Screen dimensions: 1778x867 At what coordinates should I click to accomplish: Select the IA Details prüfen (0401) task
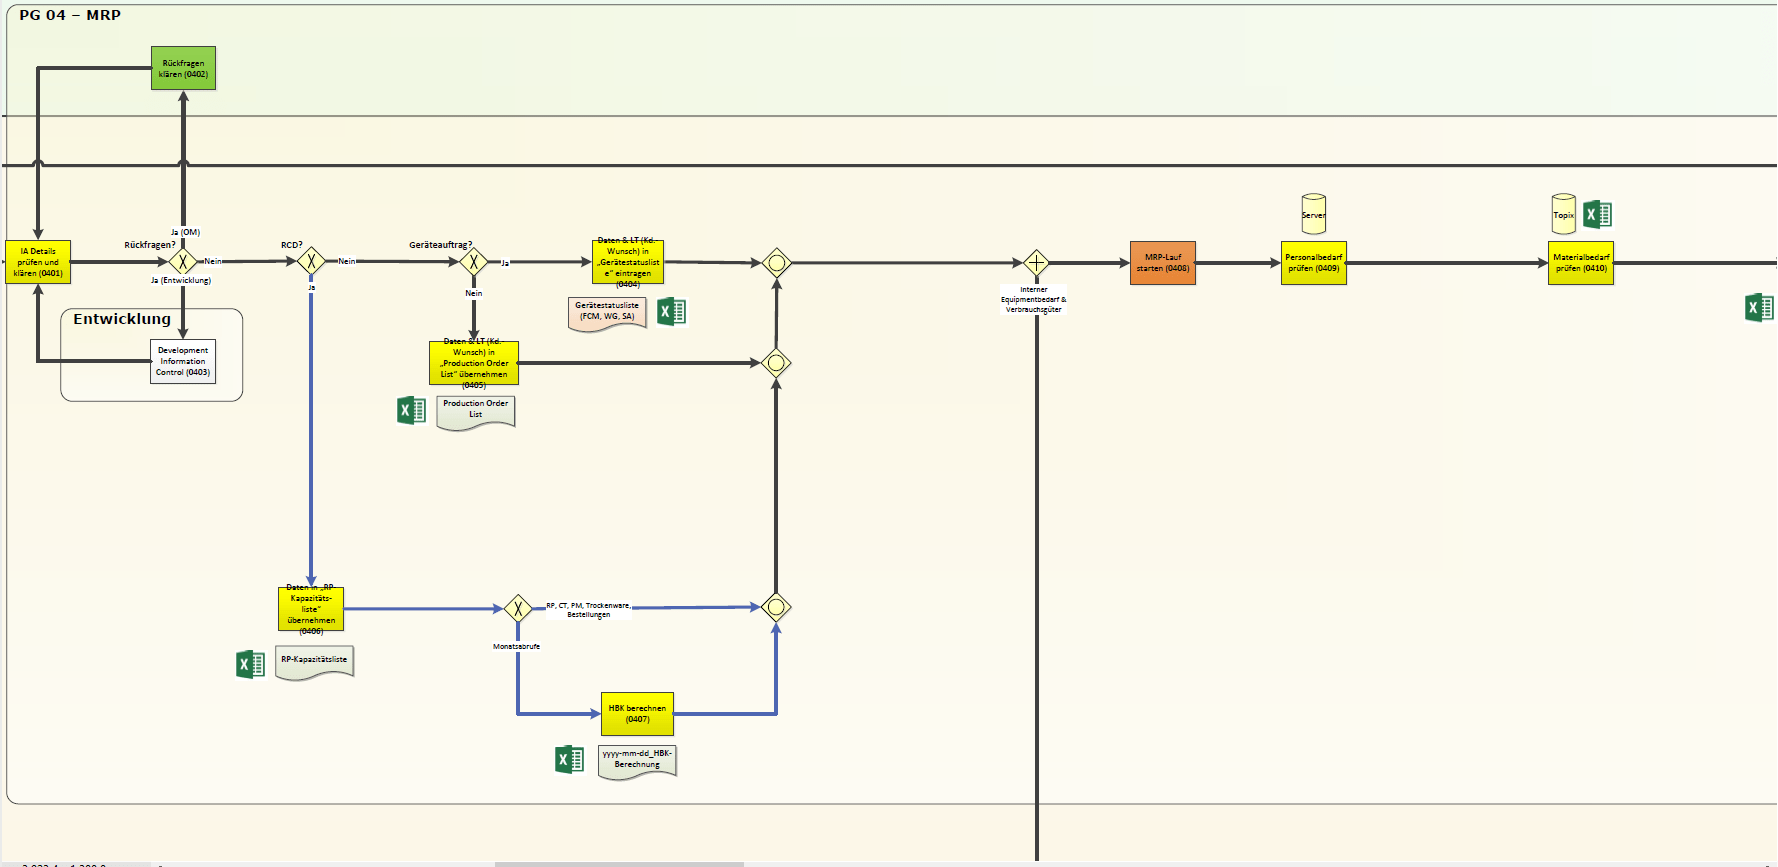(x=38, y=262)
